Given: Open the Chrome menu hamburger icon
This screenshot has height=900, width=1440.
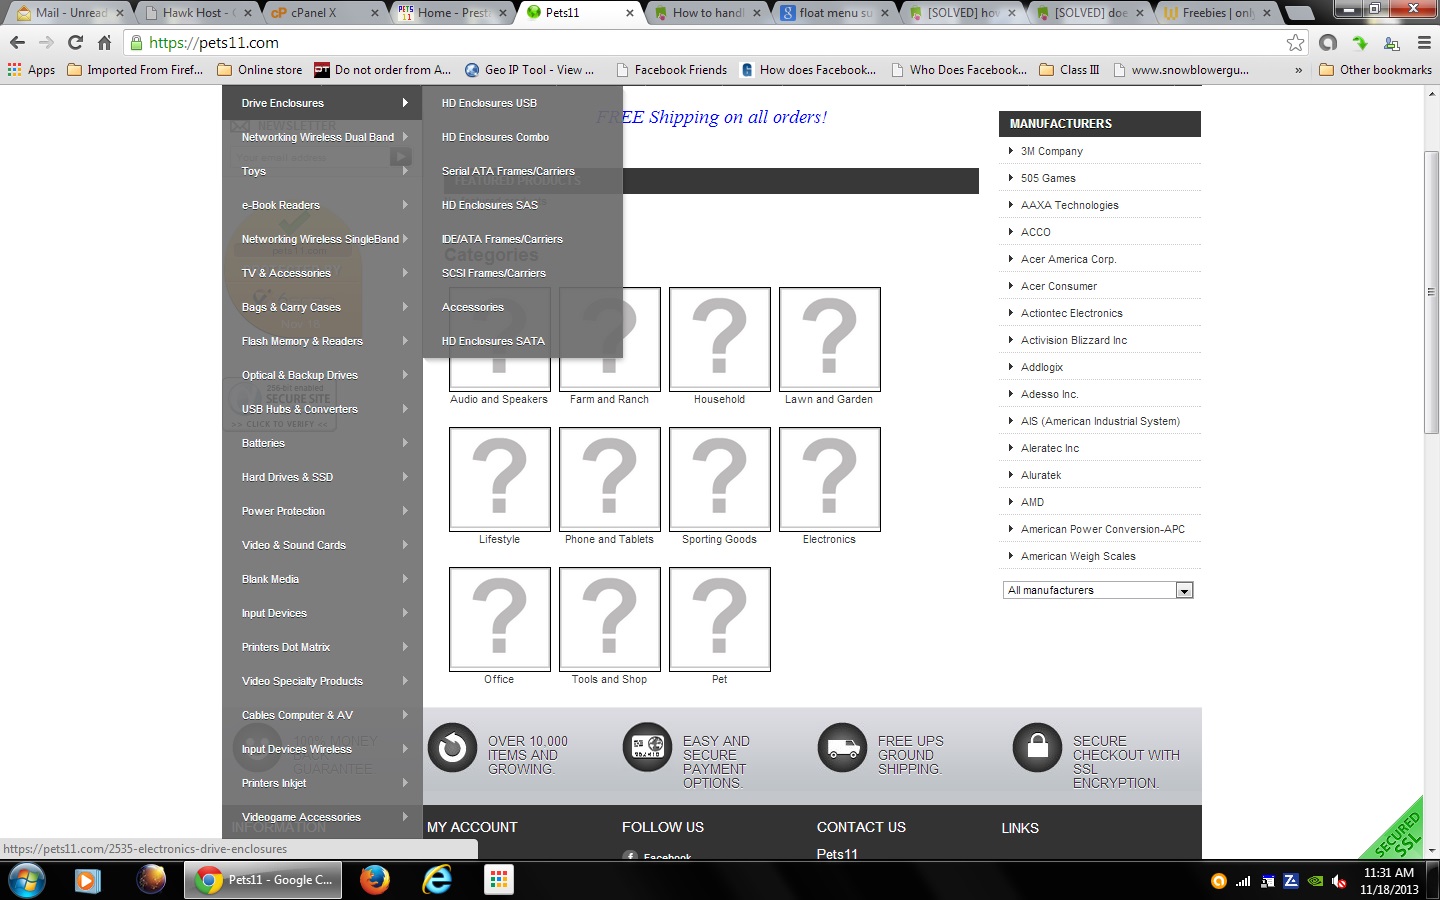Looking at the screenshot, I should click(x=1424, y=42).
